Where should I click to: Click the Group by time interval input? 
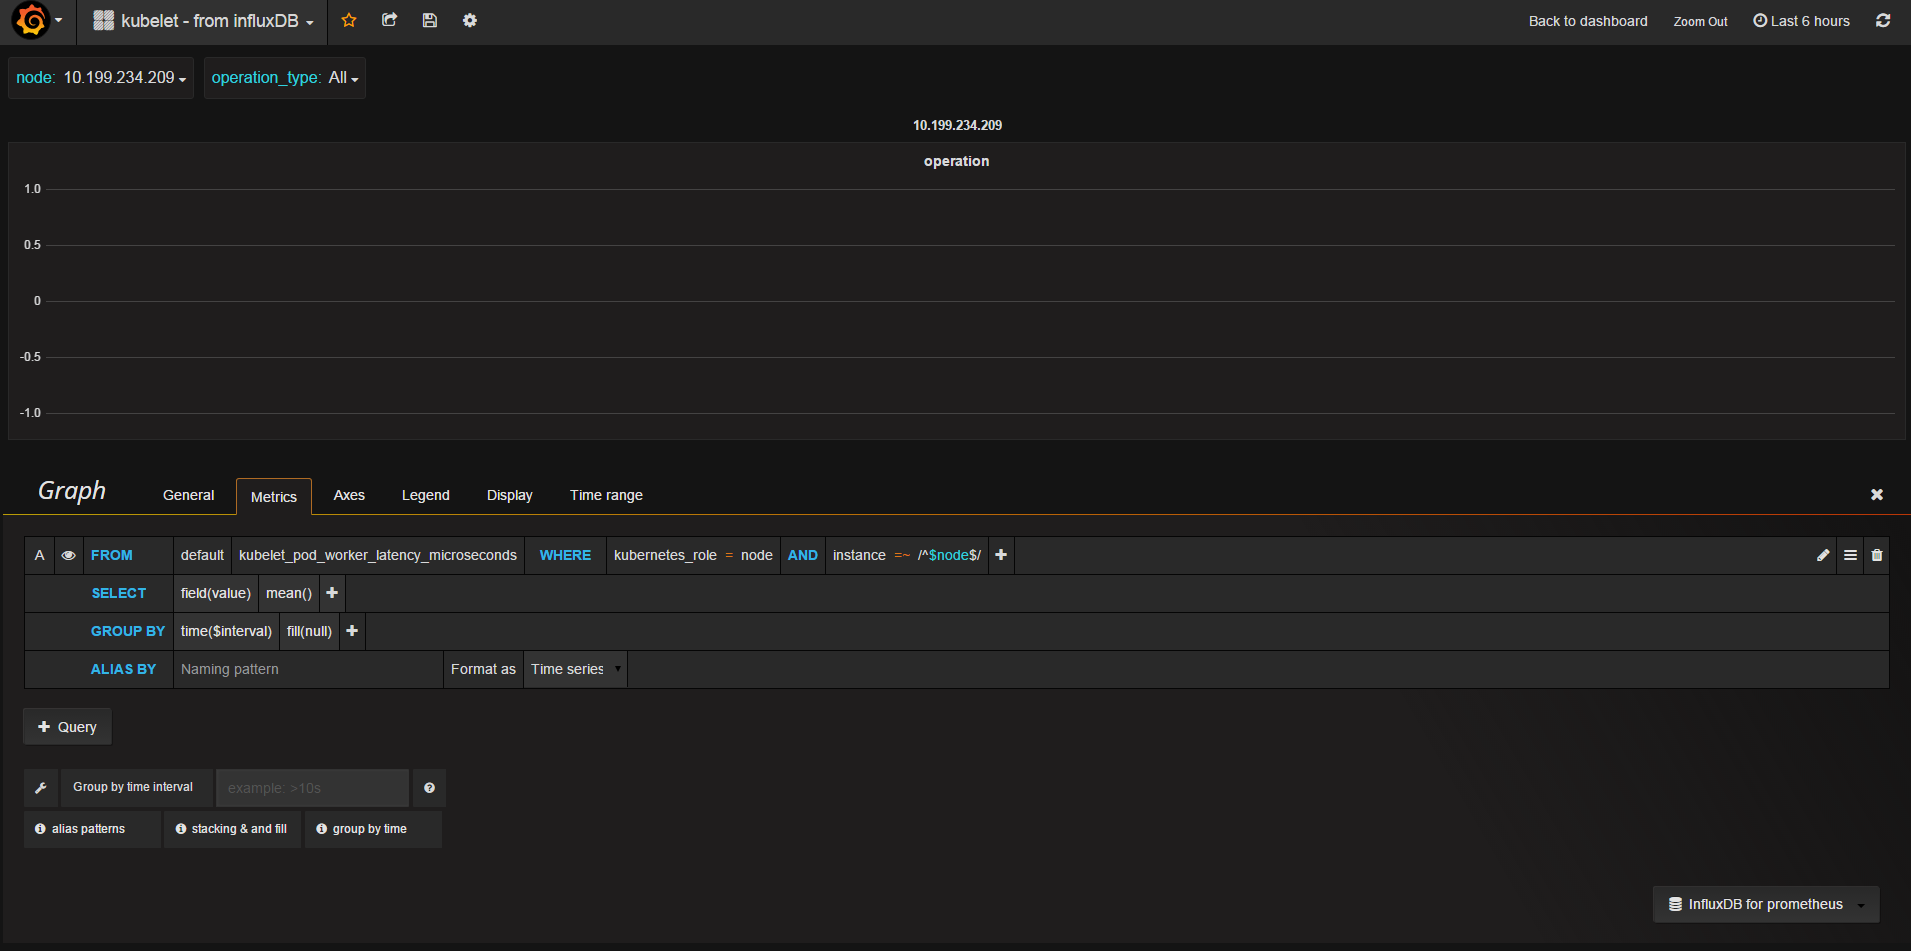[x=312, y=788]
